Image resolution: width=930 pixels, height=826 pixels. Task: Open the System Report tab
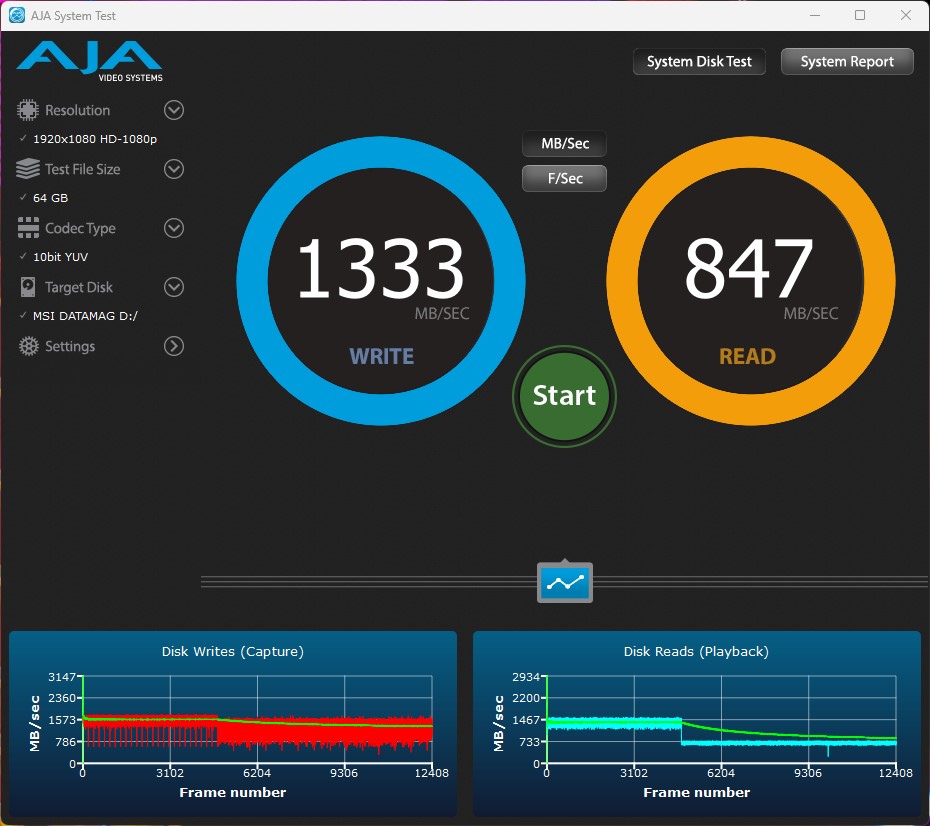click(x=847, y=62)
